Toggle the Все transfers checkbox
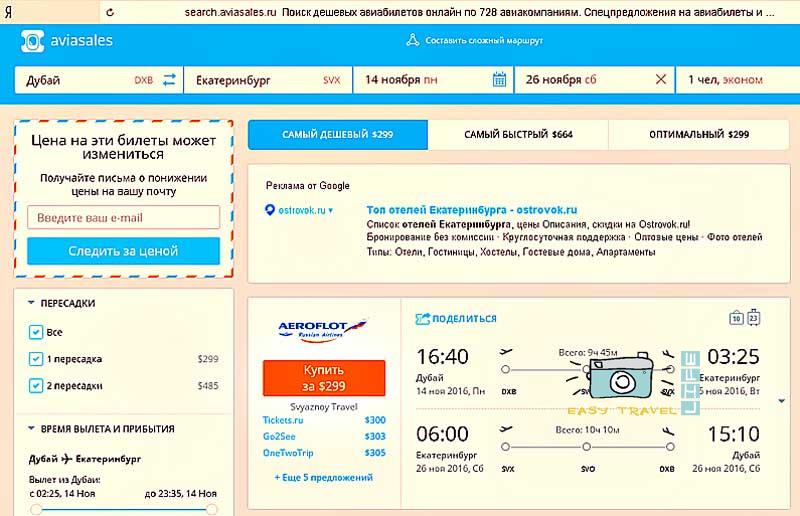This screenshot has width=800, height=516. pos(35,332)
